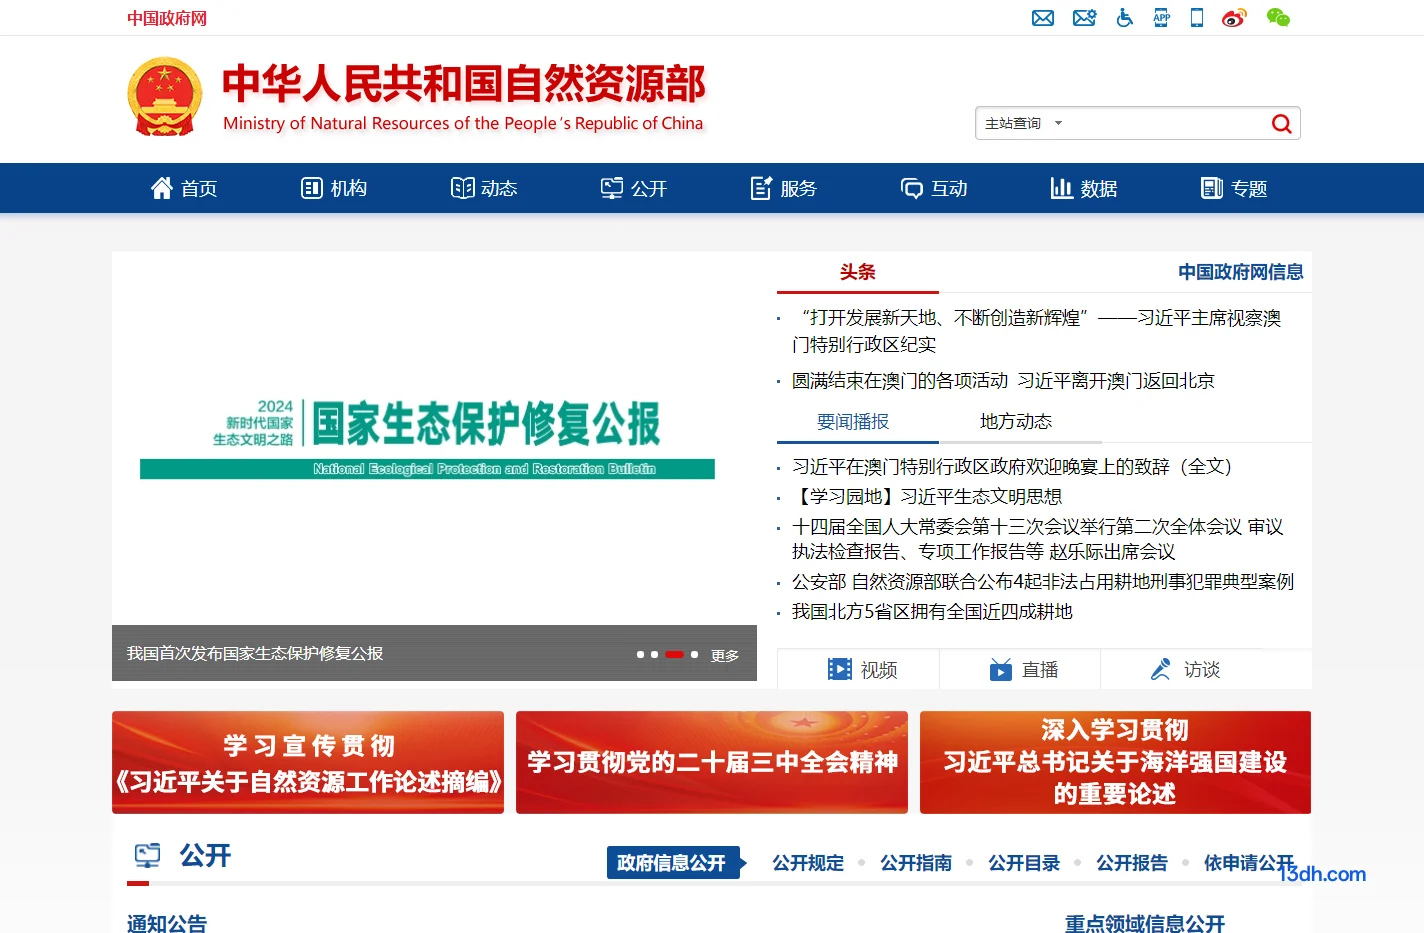This screenshot has height=933, width=1424.
Task: Click the red search magnifier button
Action: coord(1282,124)
